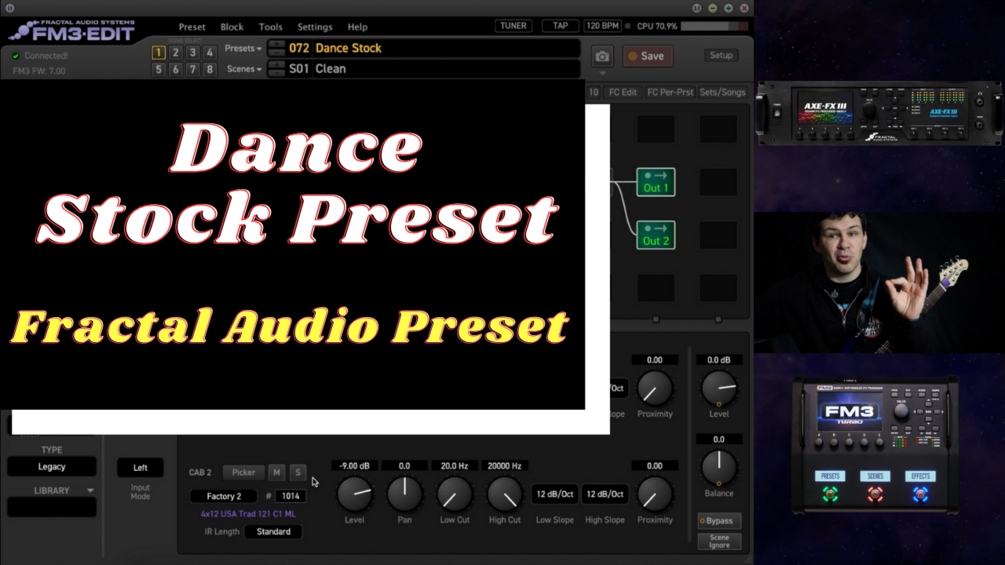Open the Tools menu
The height and width of the screenshot is (565, 1005).
(x=270, y=27)
